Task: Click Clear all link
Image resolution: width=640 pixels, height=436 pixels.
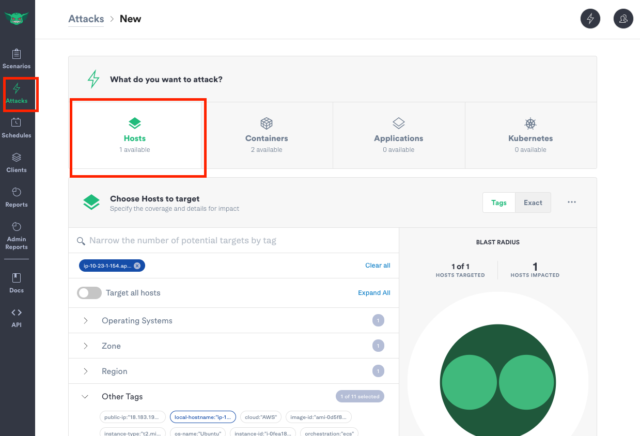Action: point(378,265)
